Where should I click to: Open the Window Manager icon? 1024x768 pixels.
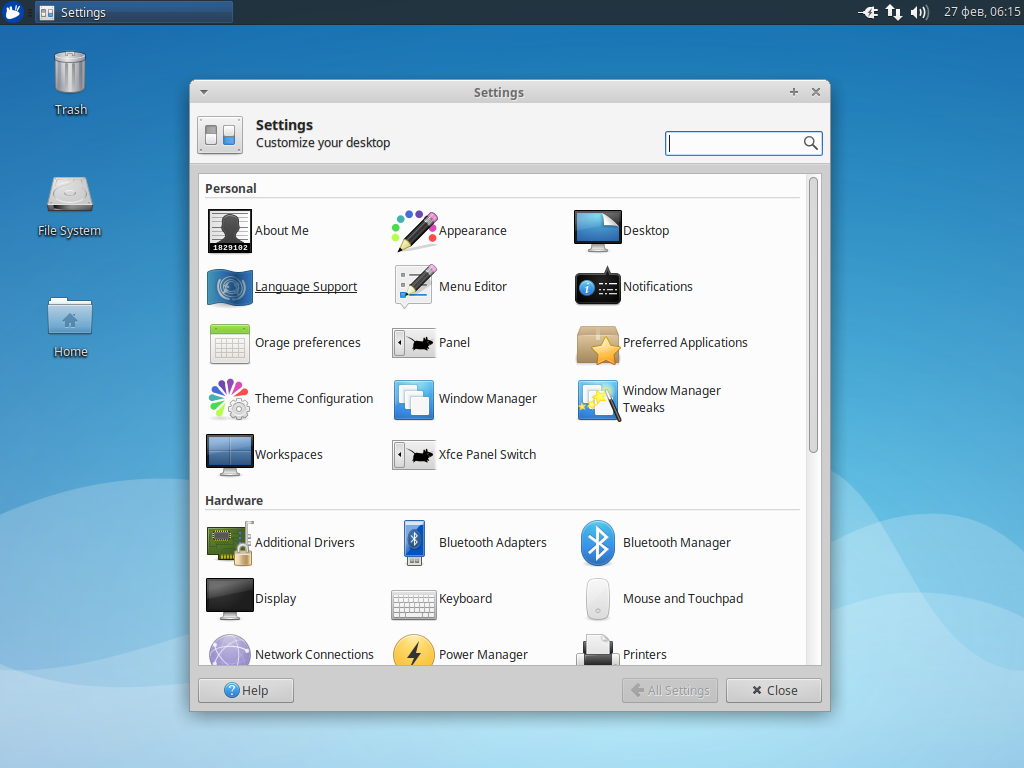click(414, 400)
